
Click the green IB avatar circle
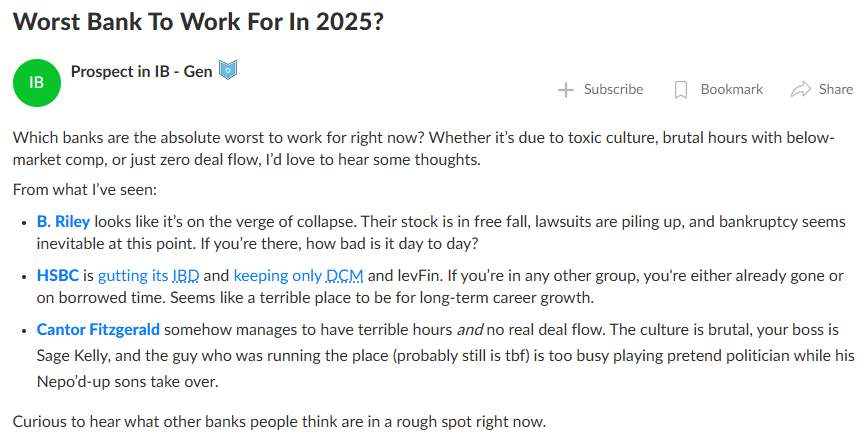(x=36, y=83)
